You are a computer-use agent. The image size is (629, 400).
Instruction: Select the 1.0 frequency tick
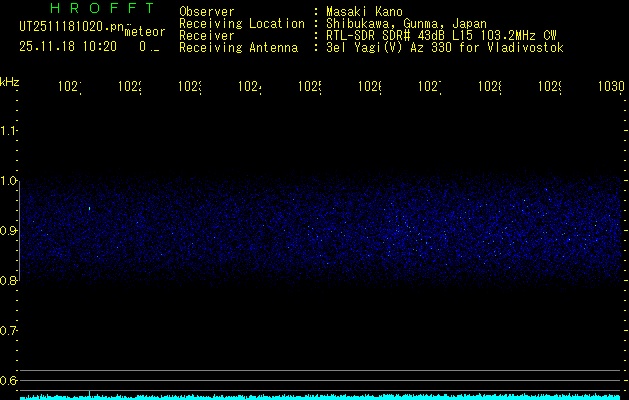[x=9, y=181]
